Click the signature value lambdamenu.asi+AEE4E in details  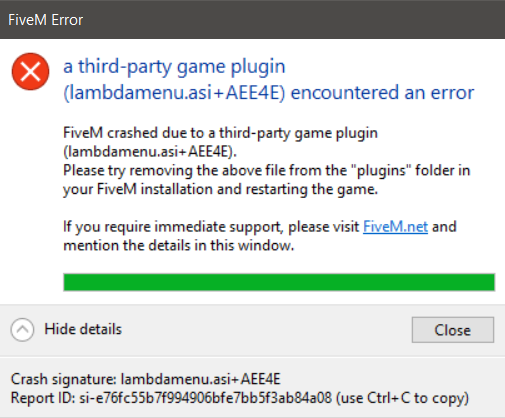(200, 379)
